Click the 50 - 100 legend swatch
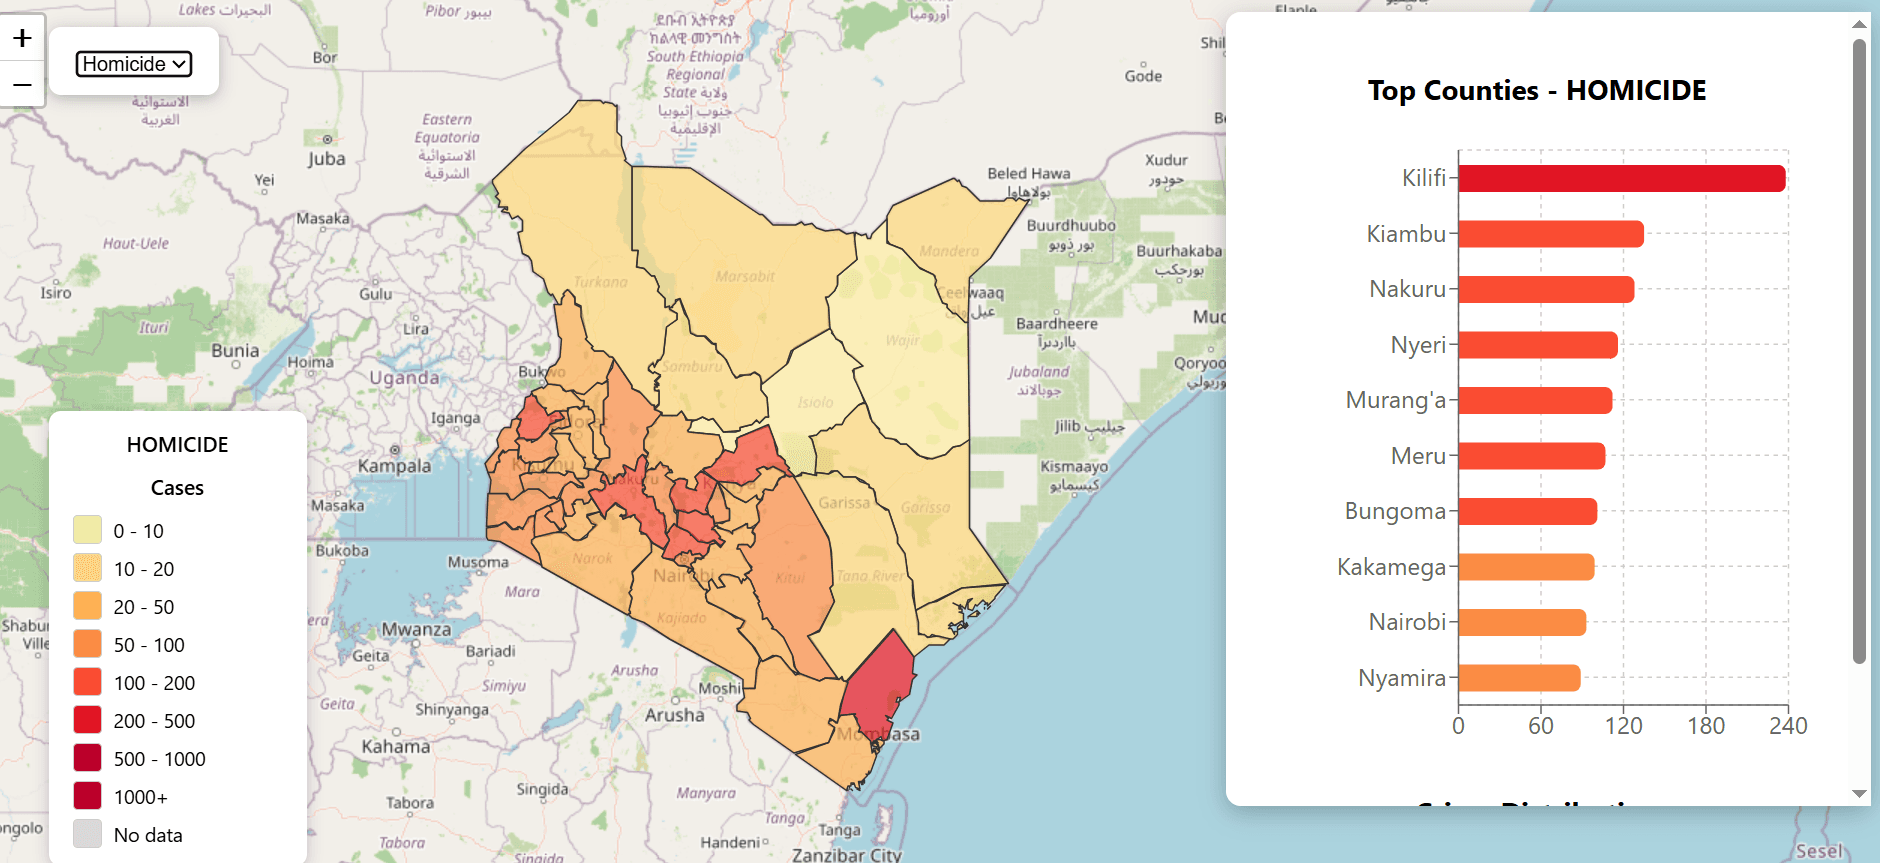 click(88, 644)
